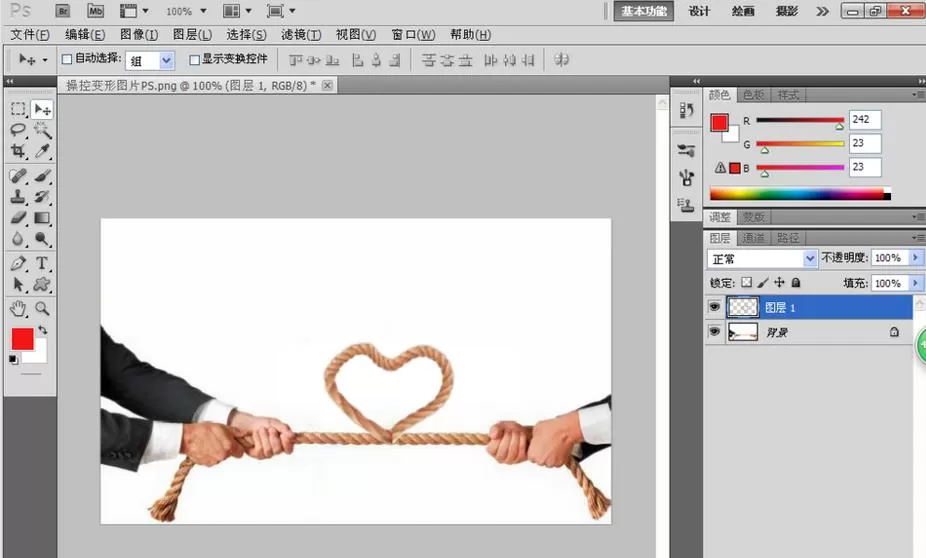Viewport: 926px width, 558px height.
Task: Switch to the 摄影 workspace
Action: (787, 11)
